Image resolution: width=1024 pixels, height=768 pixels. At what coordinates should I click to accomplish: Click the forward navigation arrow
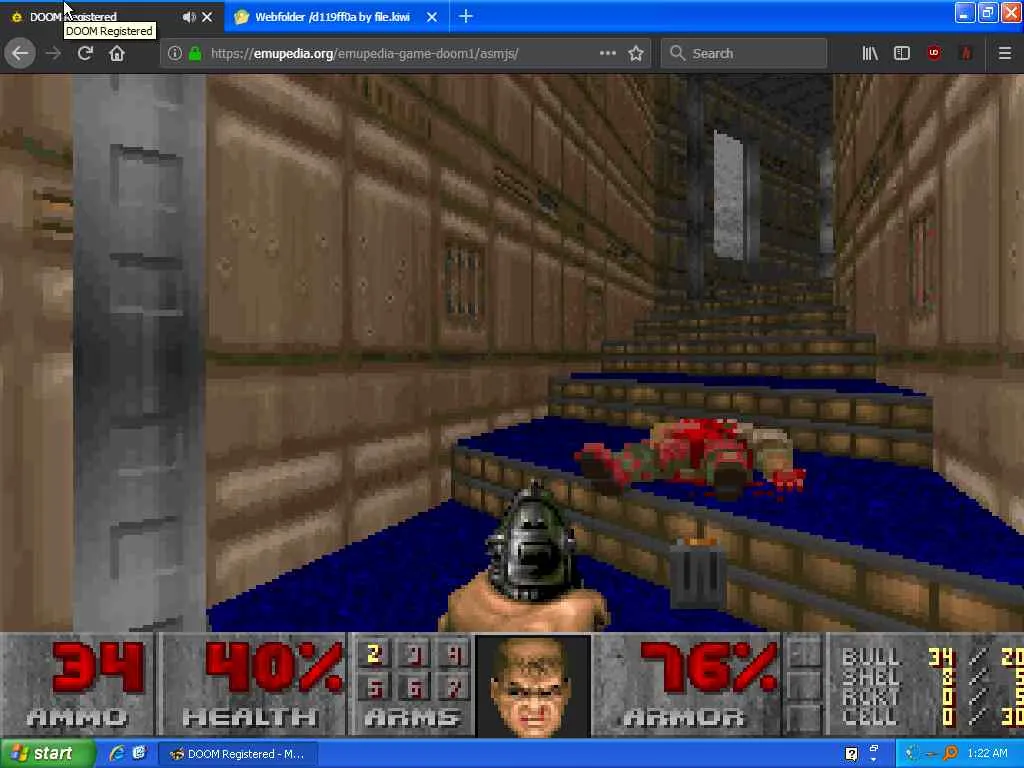point(54,54)
